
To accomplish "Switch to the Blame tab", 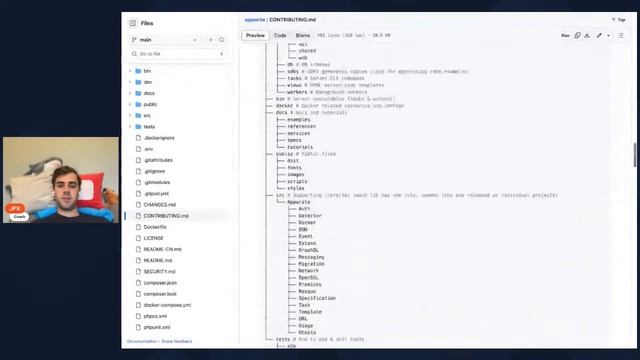I will pyautogui.click(x=303, y=36).
